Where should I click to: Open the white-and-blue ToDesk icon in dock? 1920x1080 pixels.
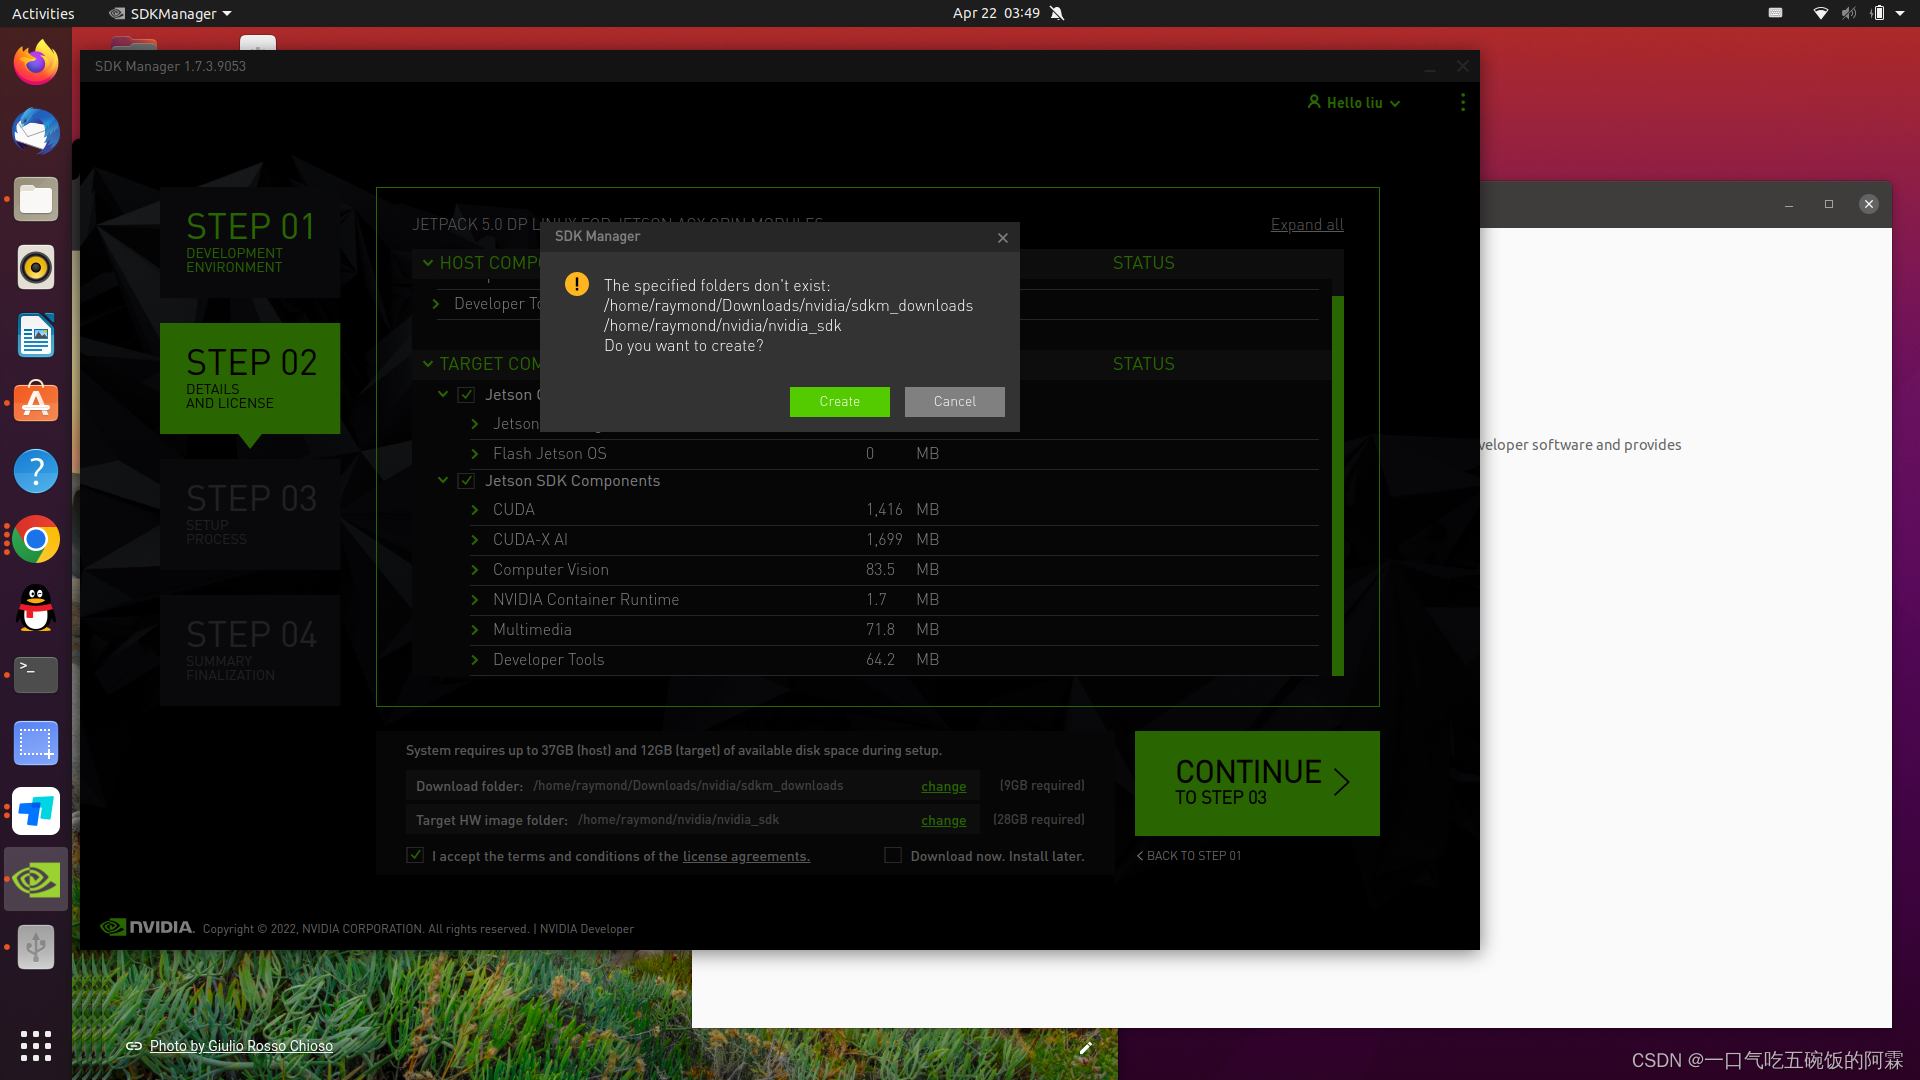point(36,811)
